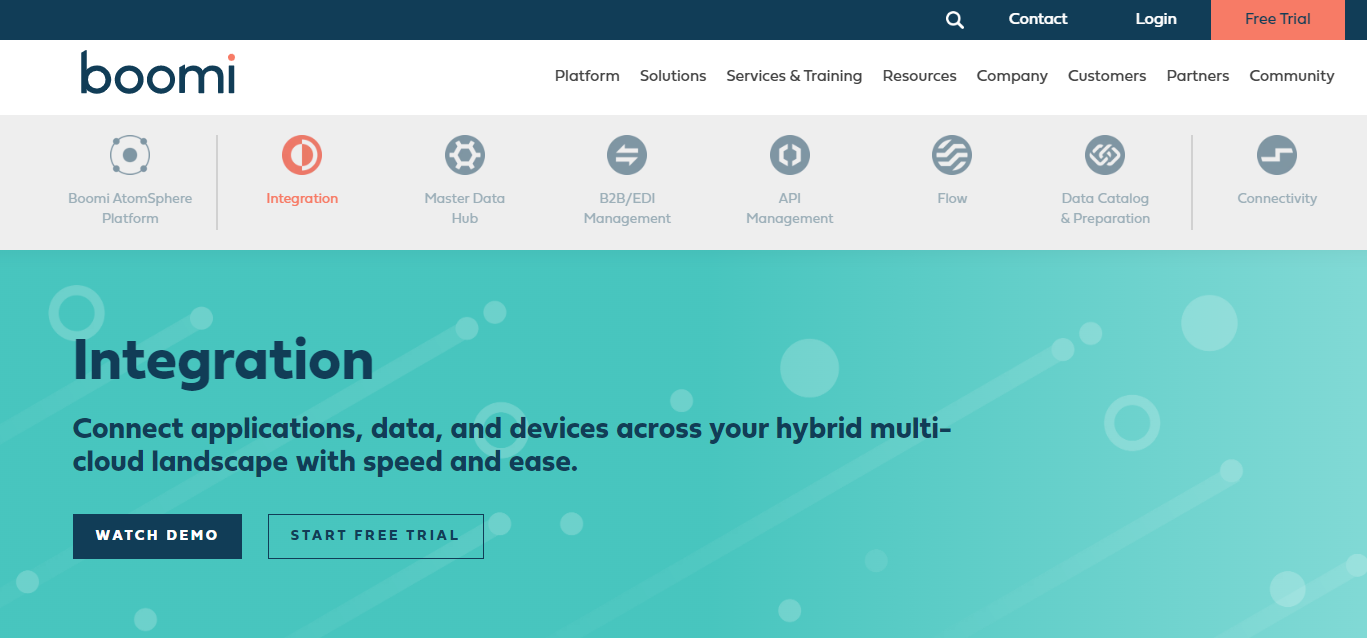1367x638 pixels.
Task: Open the Master Data Hub icon
Action: pos(464,155)
